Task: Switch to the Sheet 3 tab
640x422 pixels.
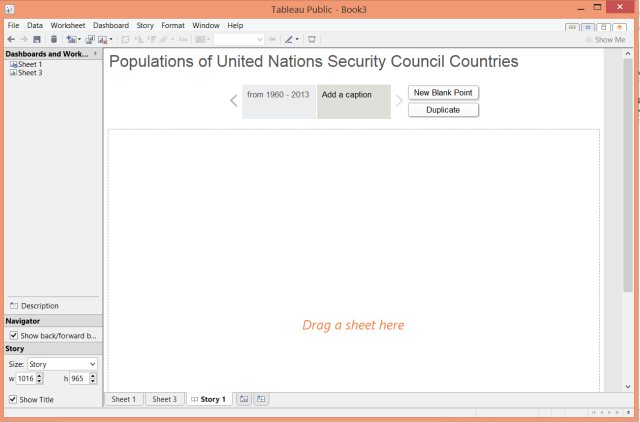Action: [x=164, y=399]
